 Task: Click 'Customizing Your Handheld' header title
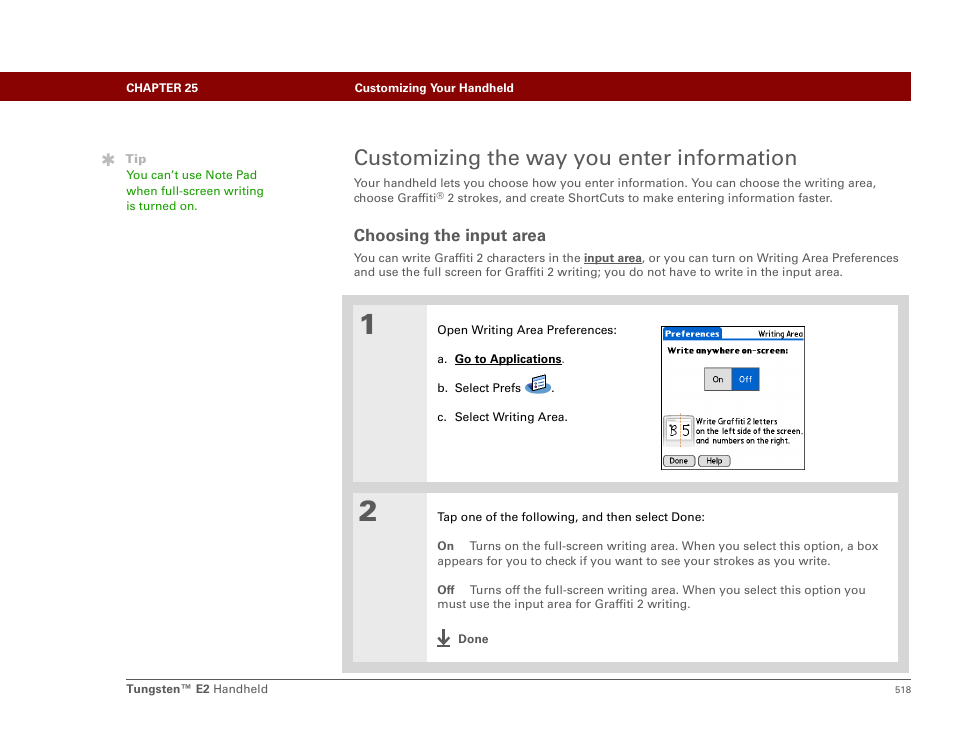[434, 88]
